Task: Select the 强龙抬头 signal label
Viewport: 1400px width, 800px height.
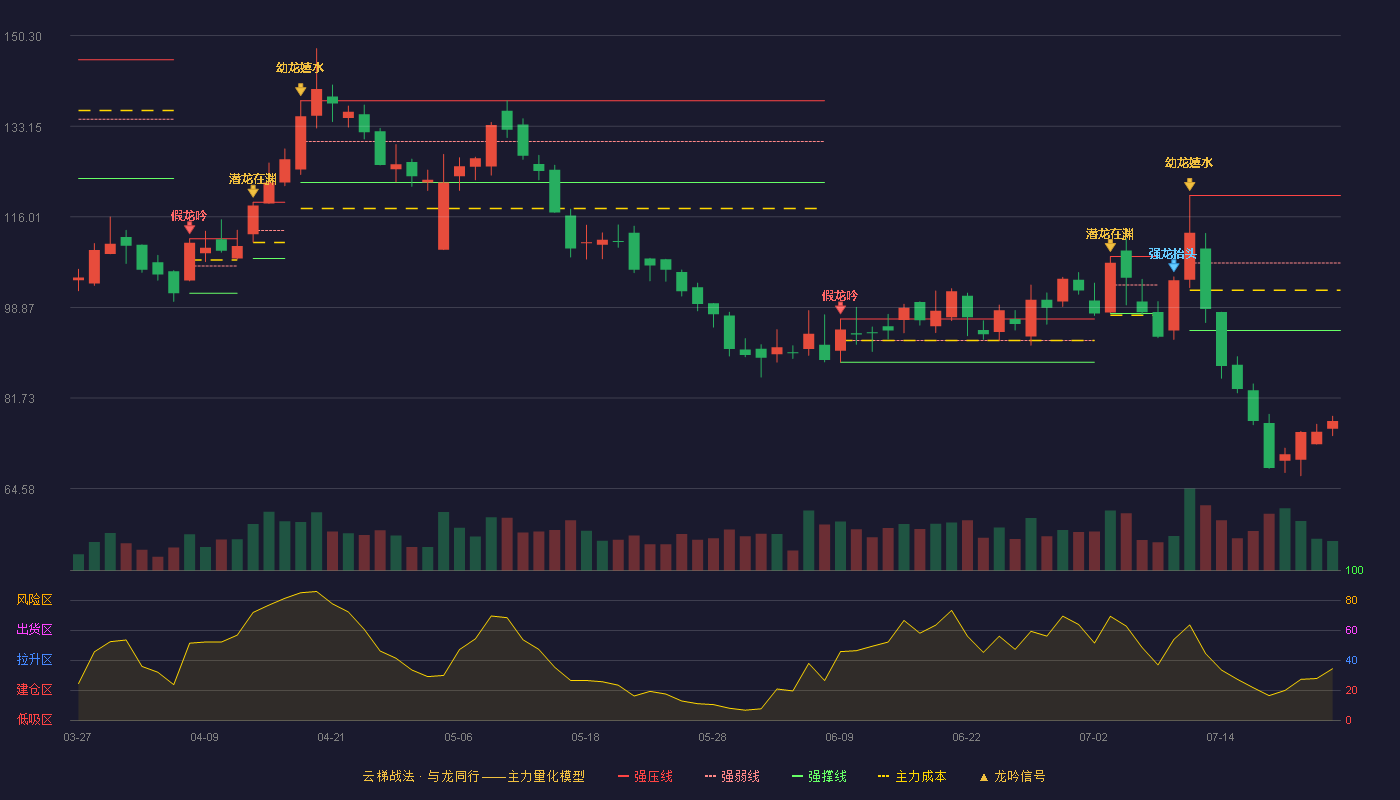Action: [1172, 254]
